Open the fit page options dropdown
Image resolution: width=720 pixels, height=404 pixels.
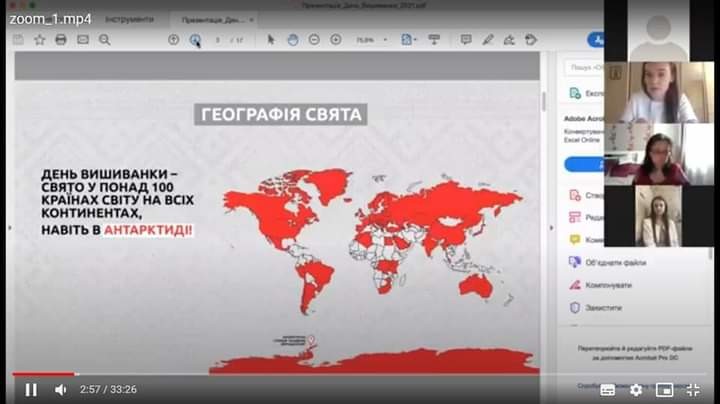tap(409, 39)
